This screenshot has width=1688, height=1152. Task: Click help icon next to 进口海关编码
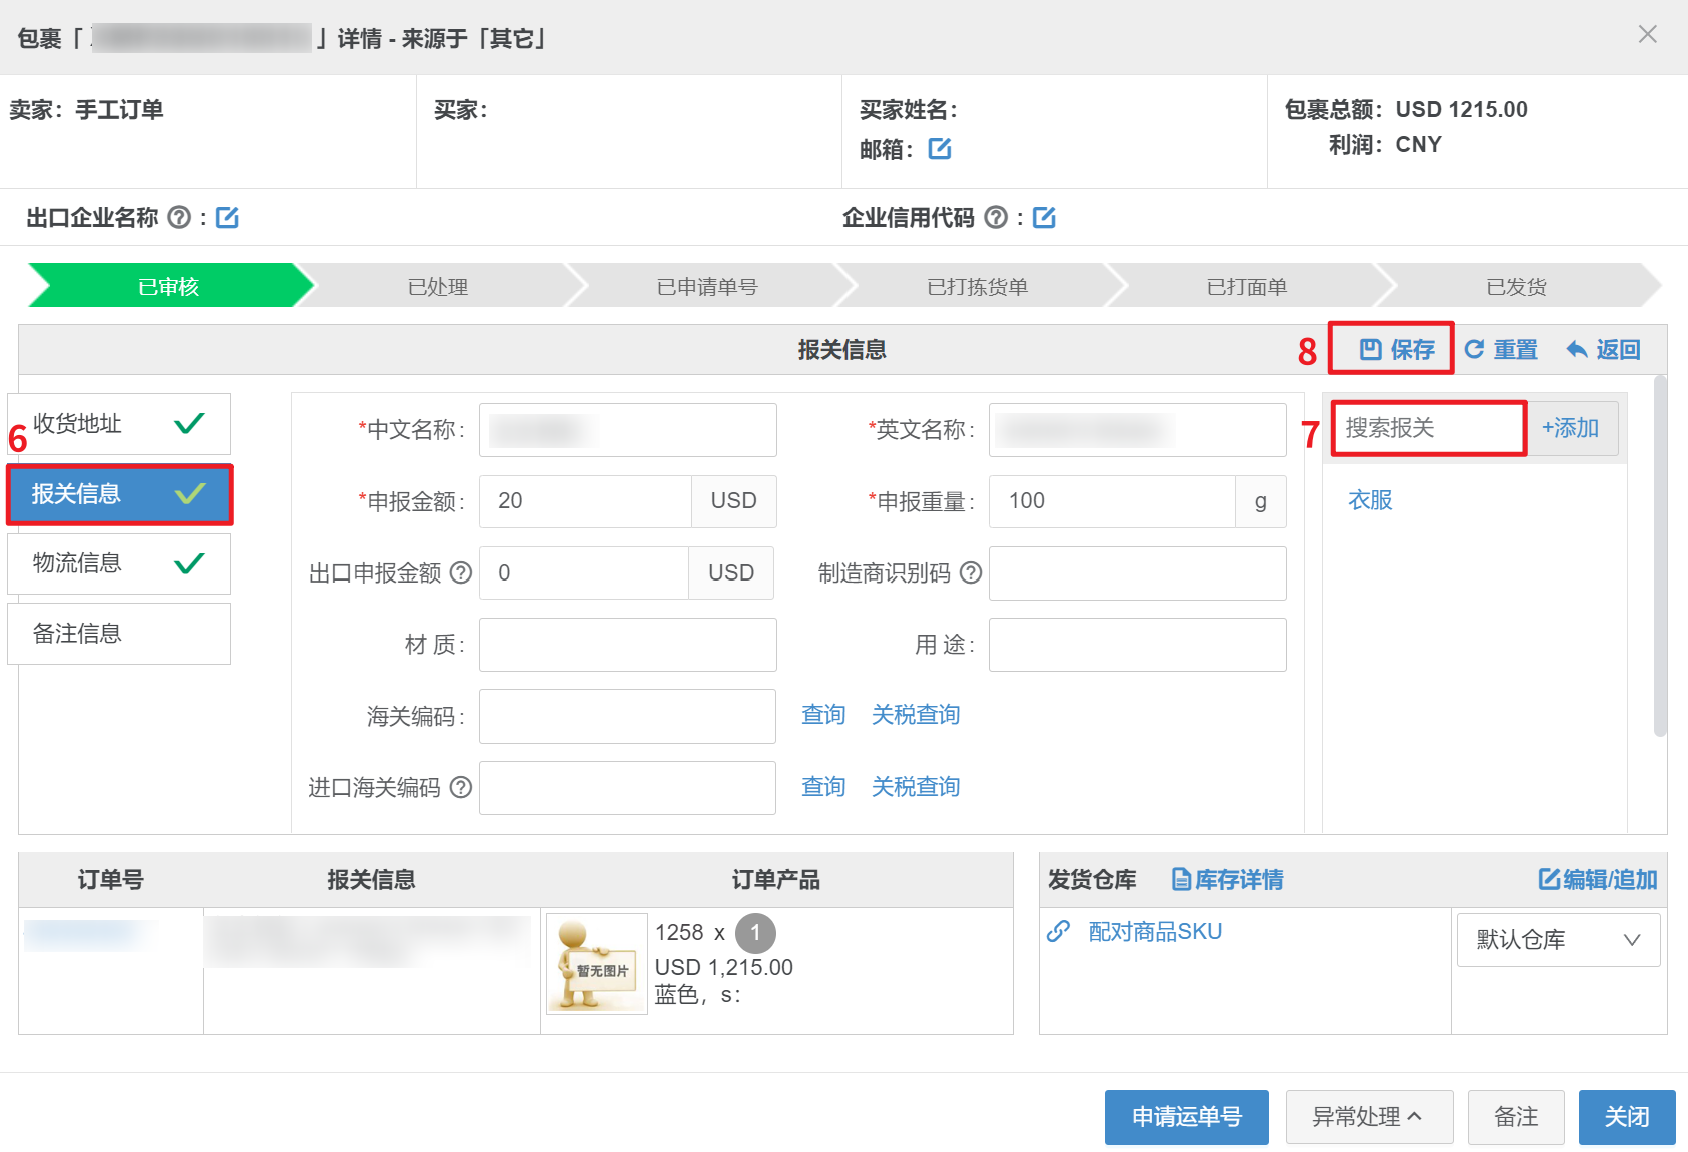coord(460,787)
